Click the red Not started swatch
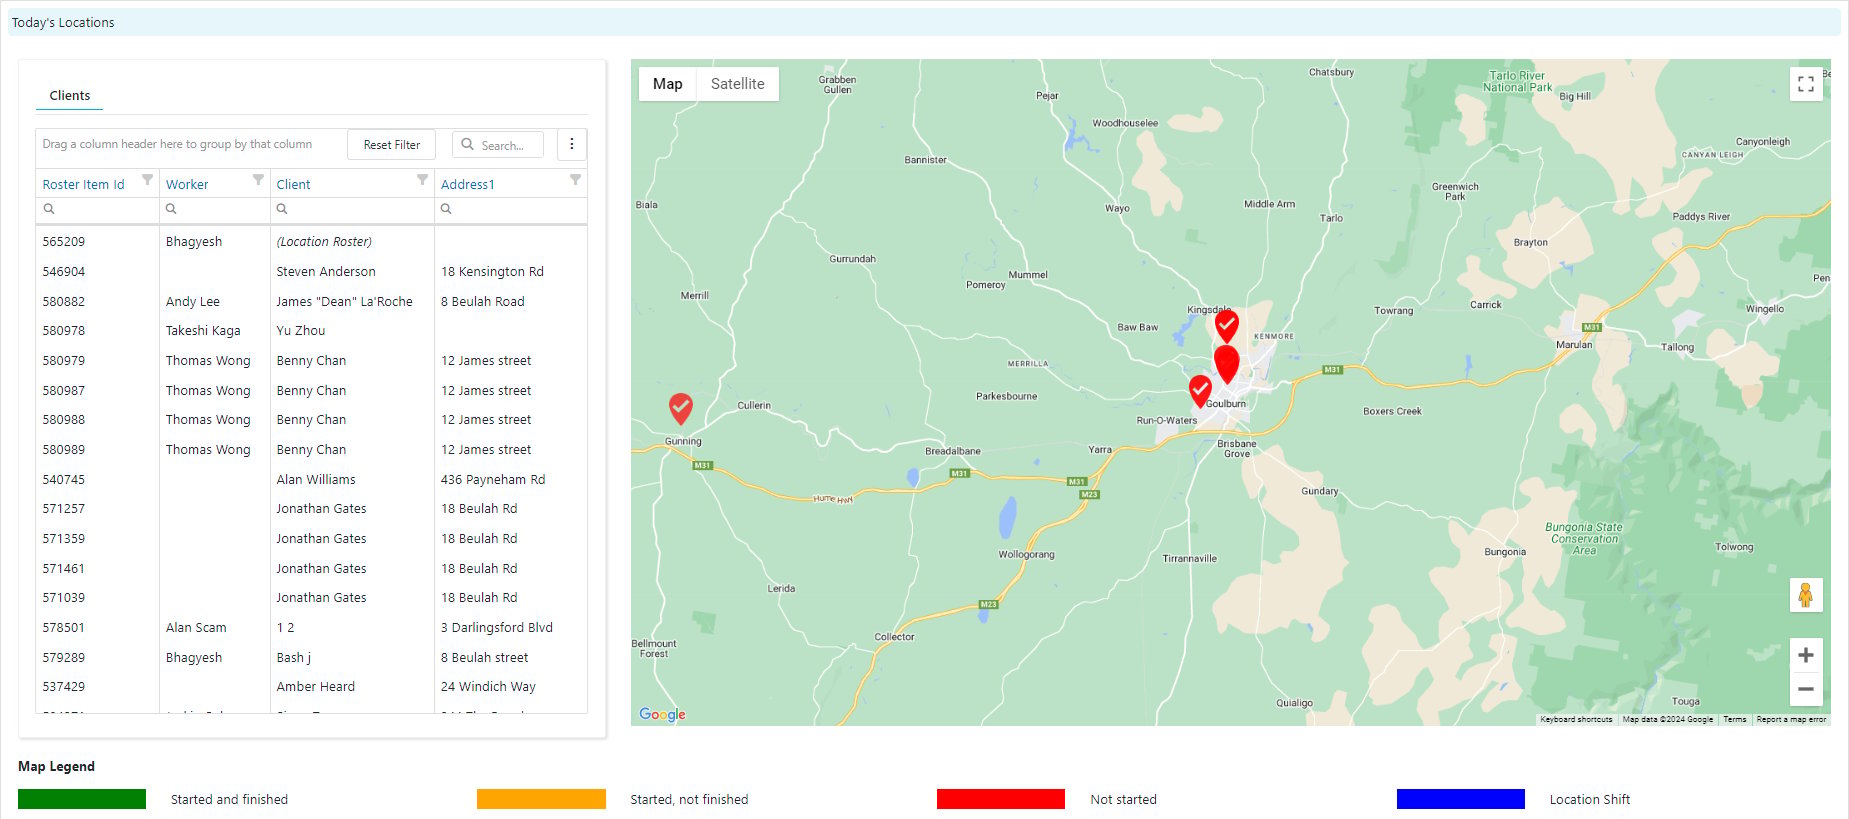The width and height of the screenshot is (1849, 819). point(1001,799)
